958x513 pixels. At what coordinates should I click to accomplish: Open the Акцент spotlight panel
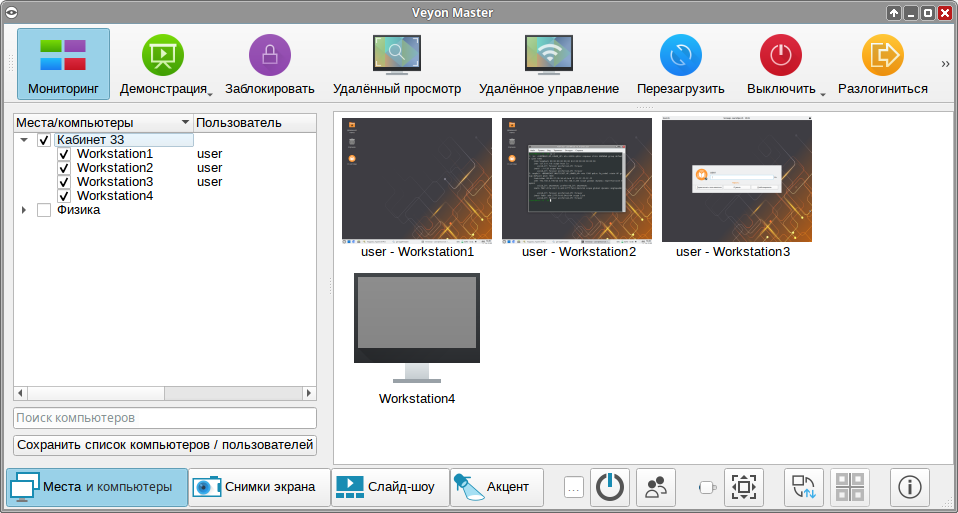coord(497,487)
